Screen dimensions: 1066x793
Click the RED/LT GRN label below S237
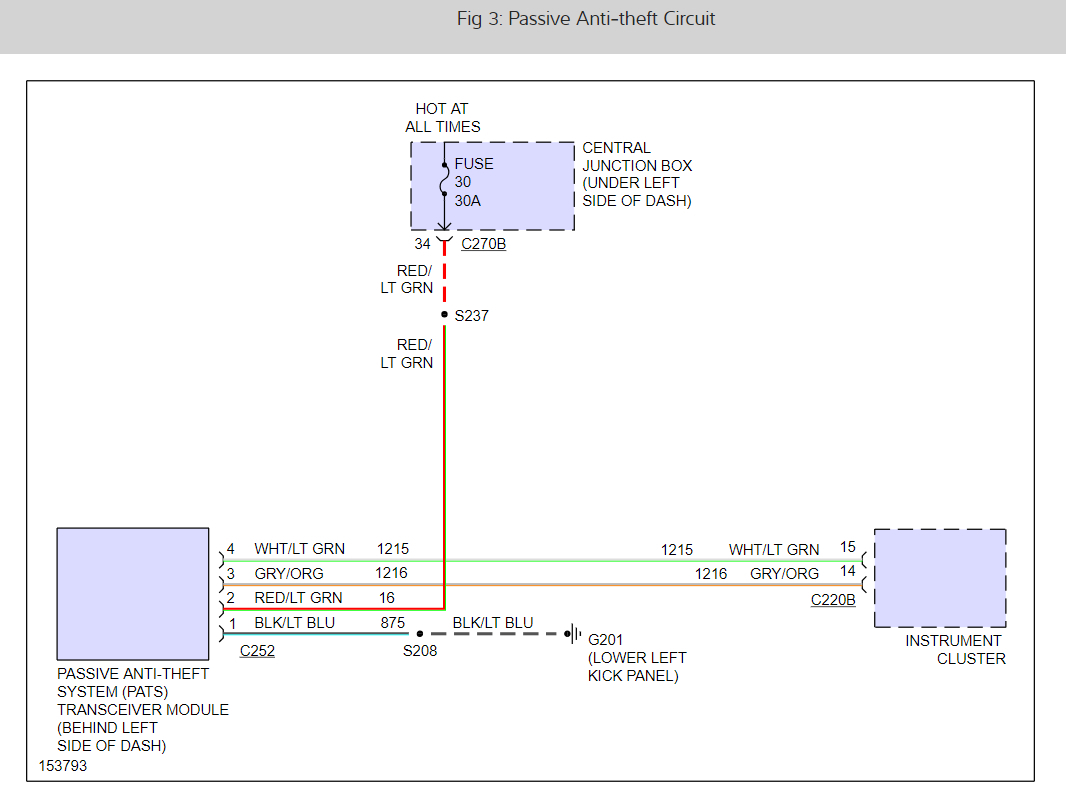click(407, 354)
